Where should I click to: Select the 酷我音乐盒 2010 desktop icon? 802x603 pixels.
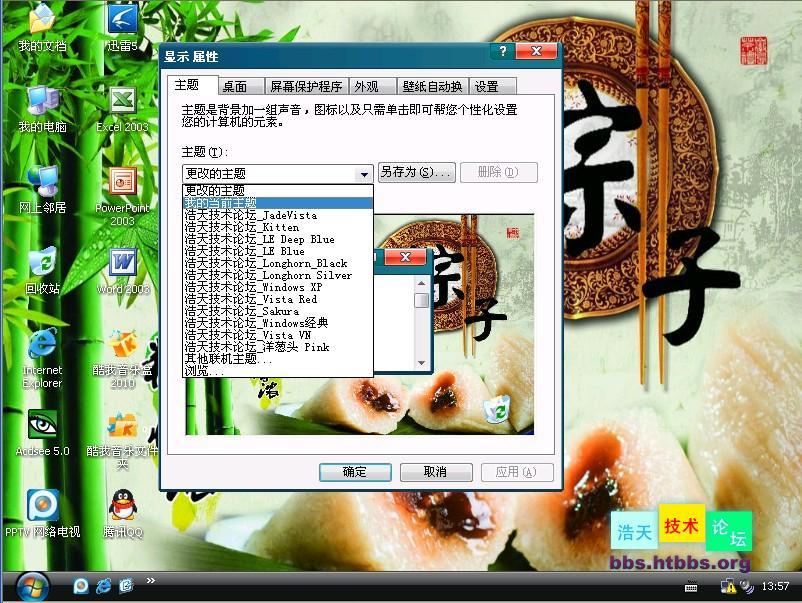tap(122, 358)
